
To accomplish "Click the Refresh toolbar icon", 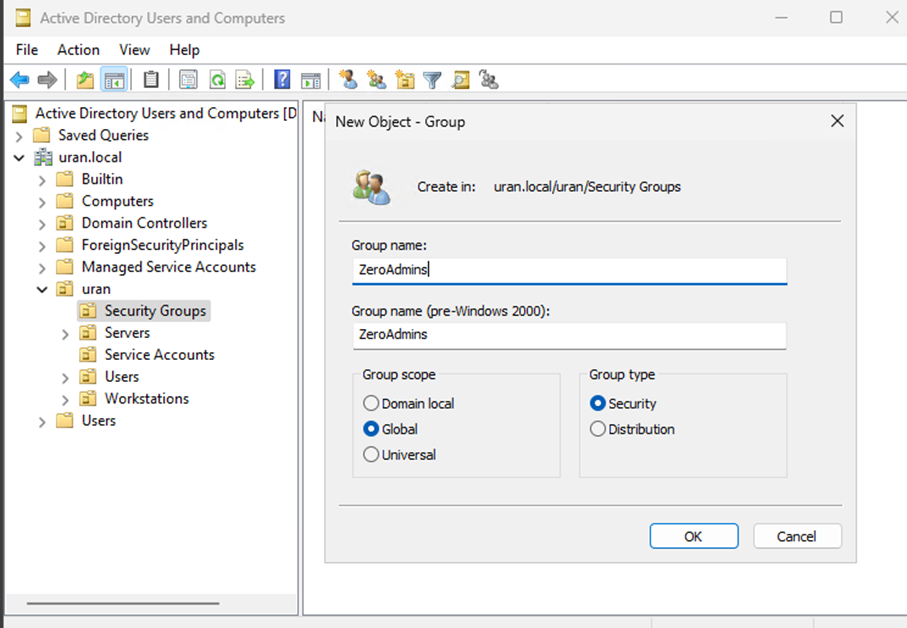I will [217, 79].
